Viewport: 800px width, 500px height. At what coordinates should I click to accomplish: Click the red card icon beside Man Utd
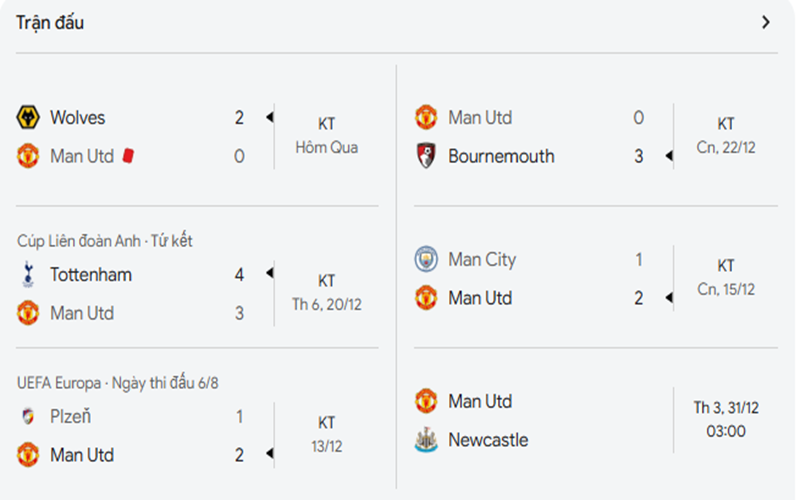(x=128, y=156)
